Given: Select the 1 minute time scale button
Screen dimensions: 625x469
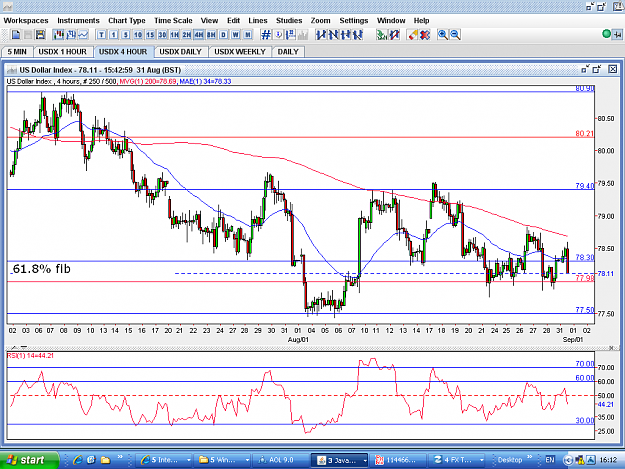Looking at the screenshot, I should pos(114,35).
